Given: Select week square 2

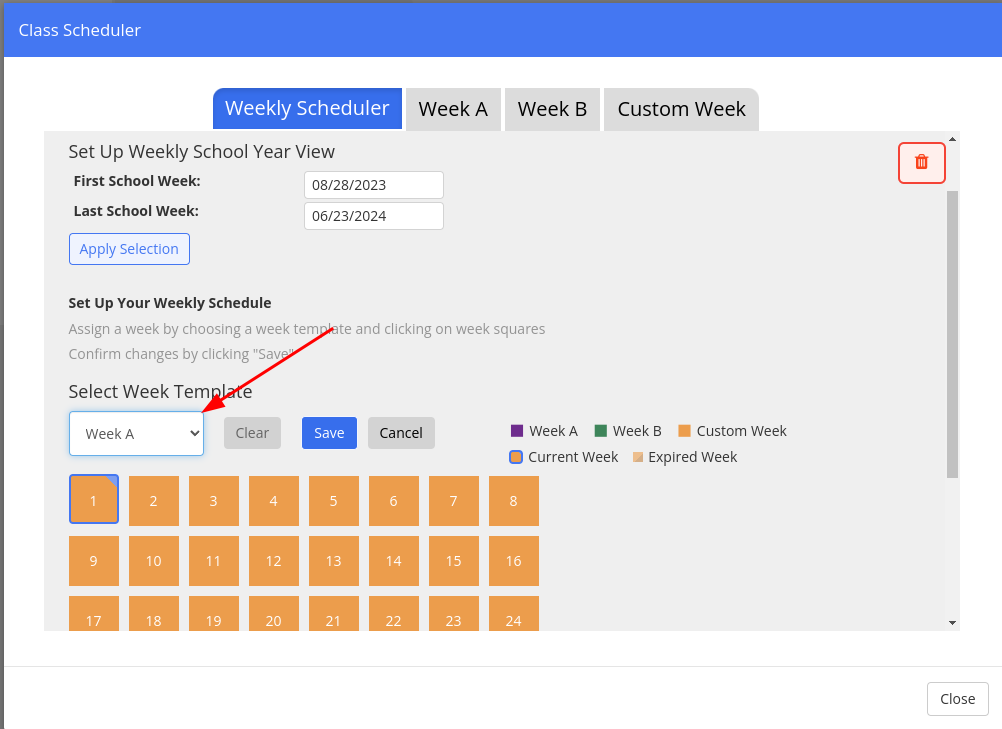Looking at the screenshot, I should [x=154, y=501].
